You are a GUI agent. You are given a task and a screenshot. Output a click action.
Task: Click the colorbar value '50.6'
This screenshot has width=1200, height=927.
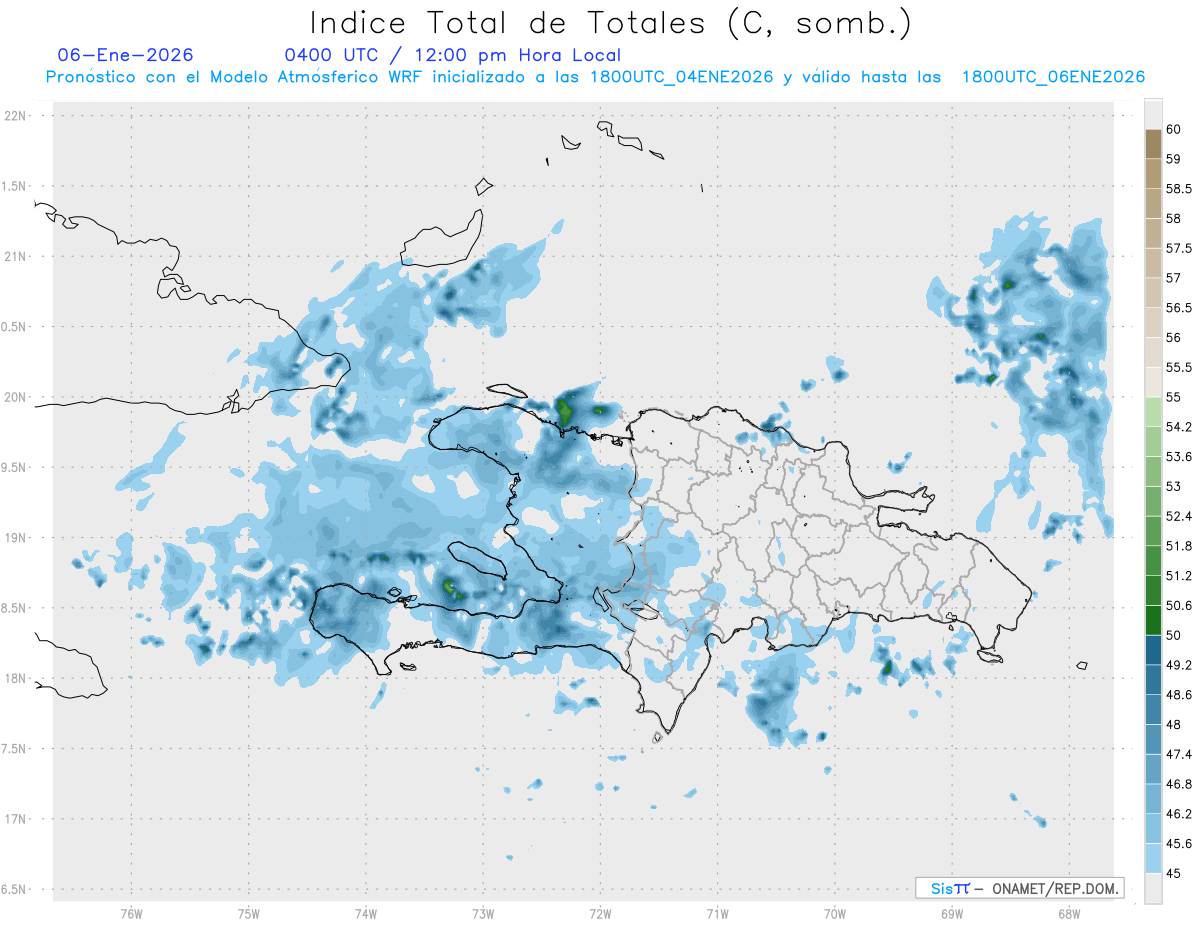click(x=1178, y=605)
